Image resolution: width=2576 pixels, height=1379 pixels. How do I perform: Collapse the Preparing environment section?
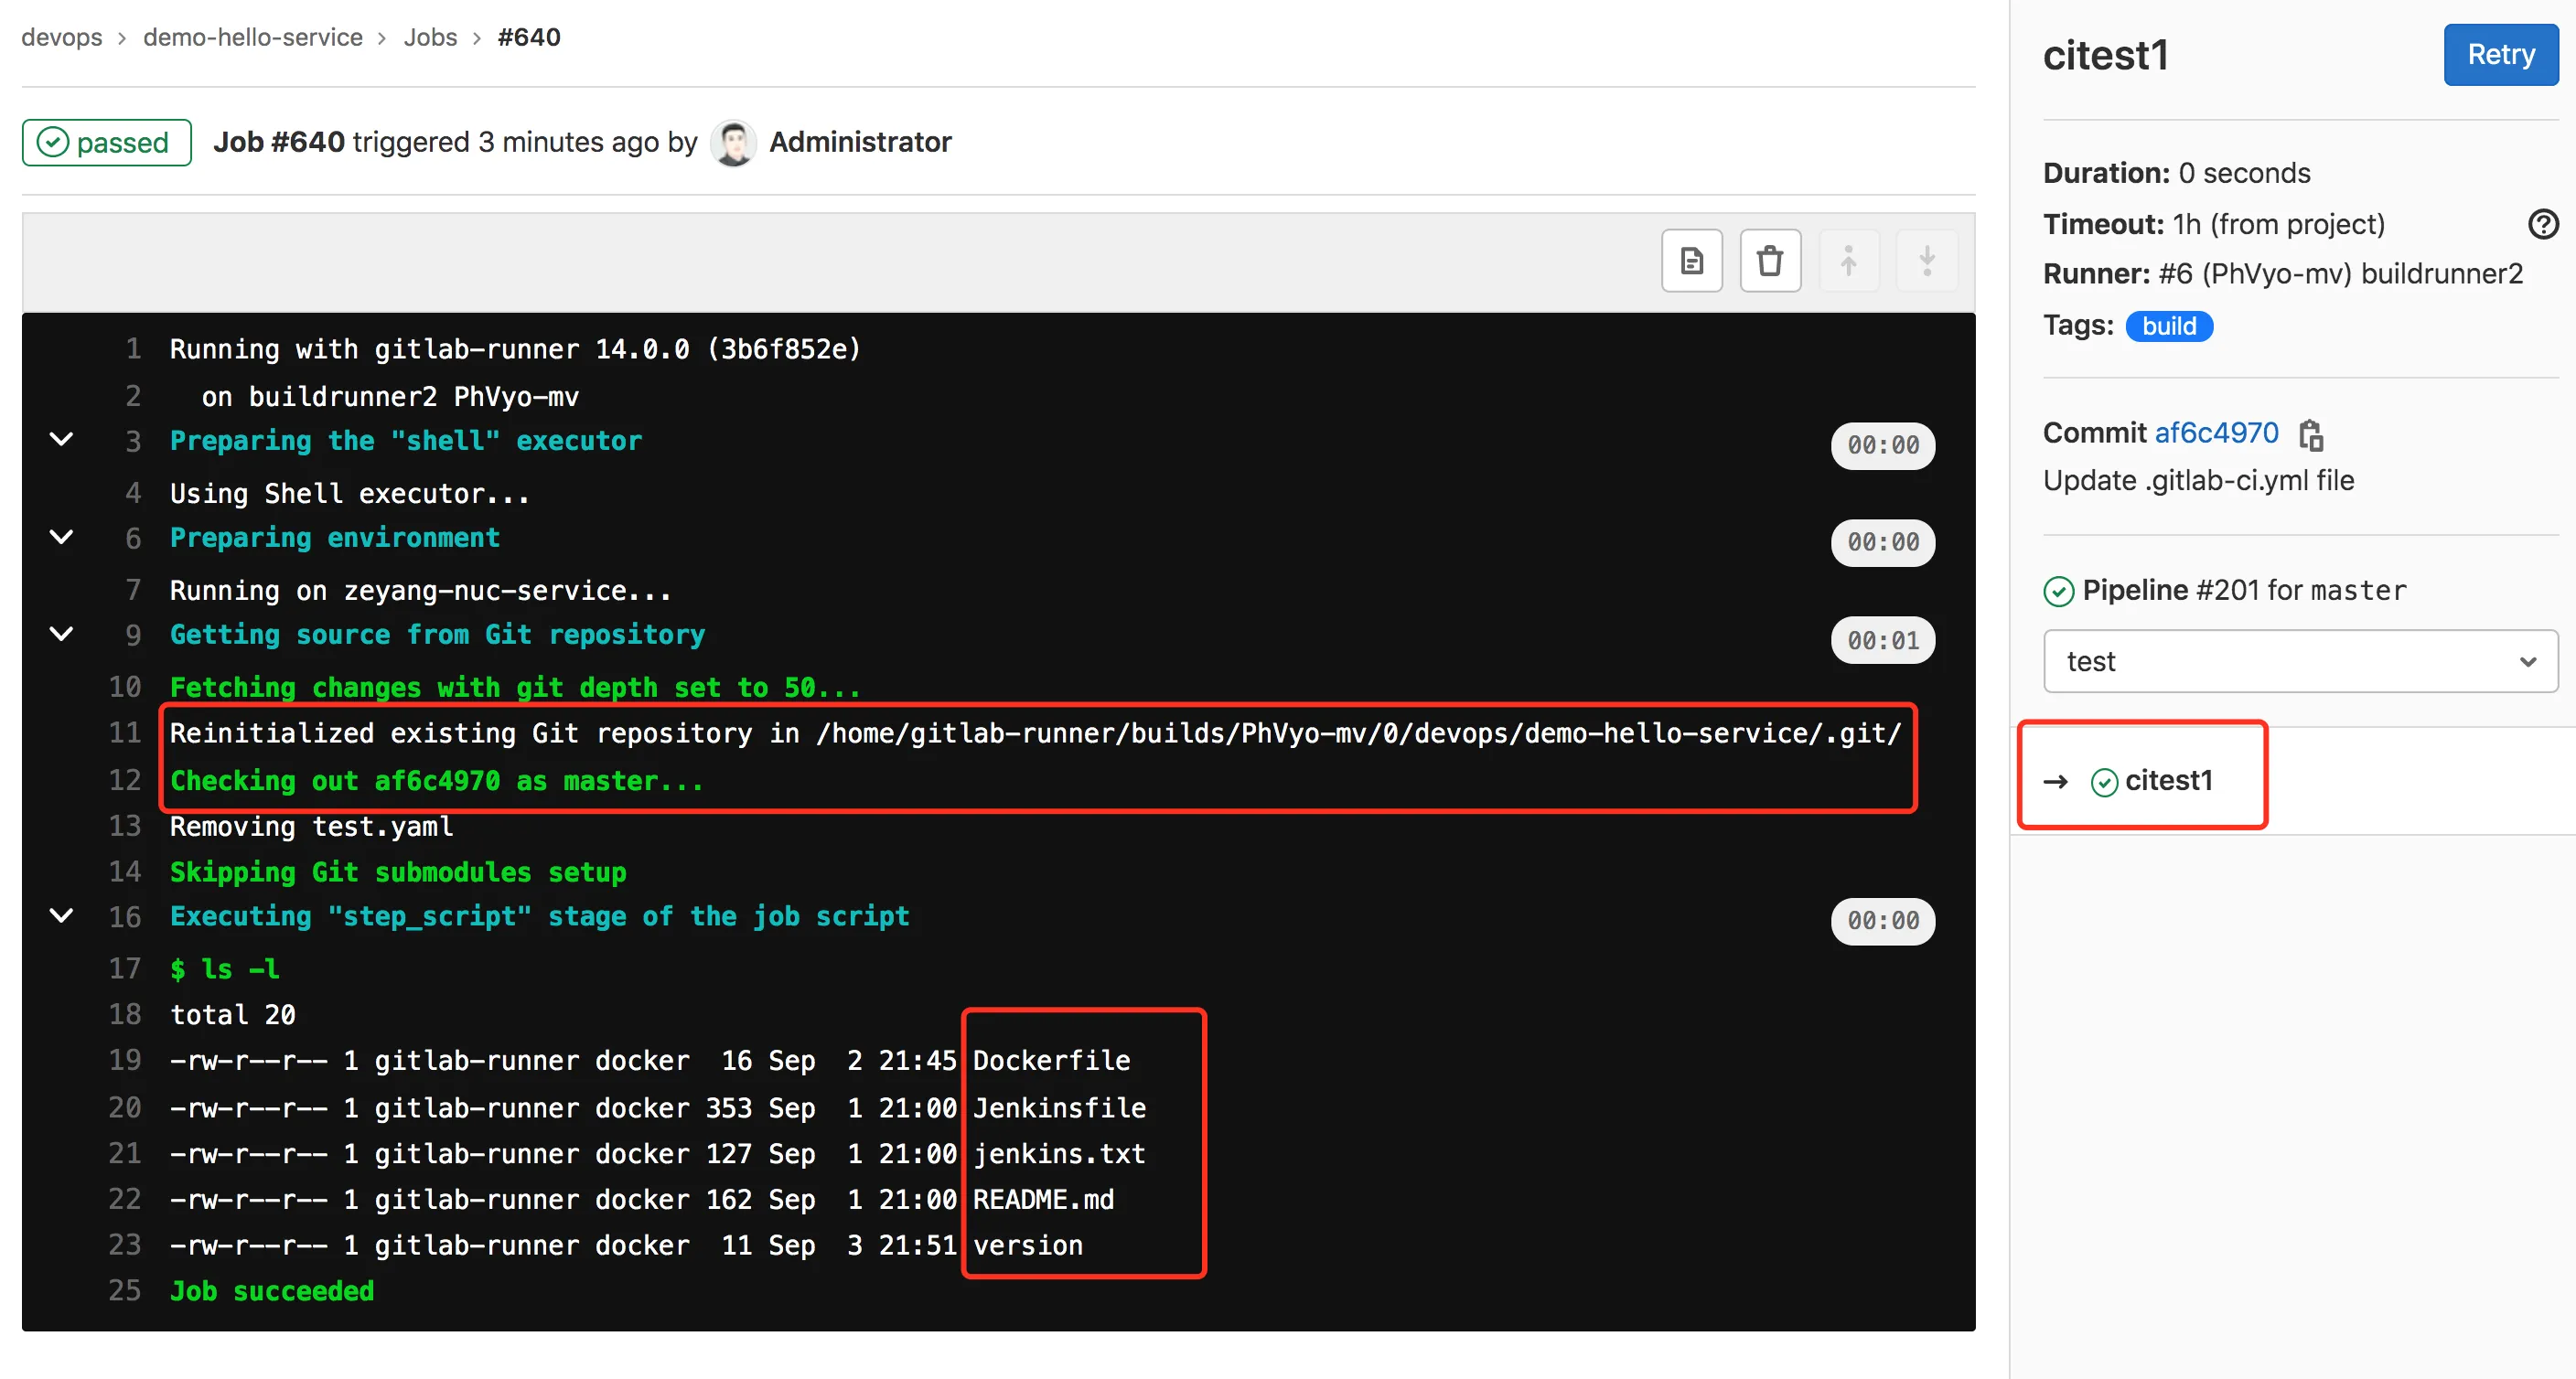[x=61, y=537]
